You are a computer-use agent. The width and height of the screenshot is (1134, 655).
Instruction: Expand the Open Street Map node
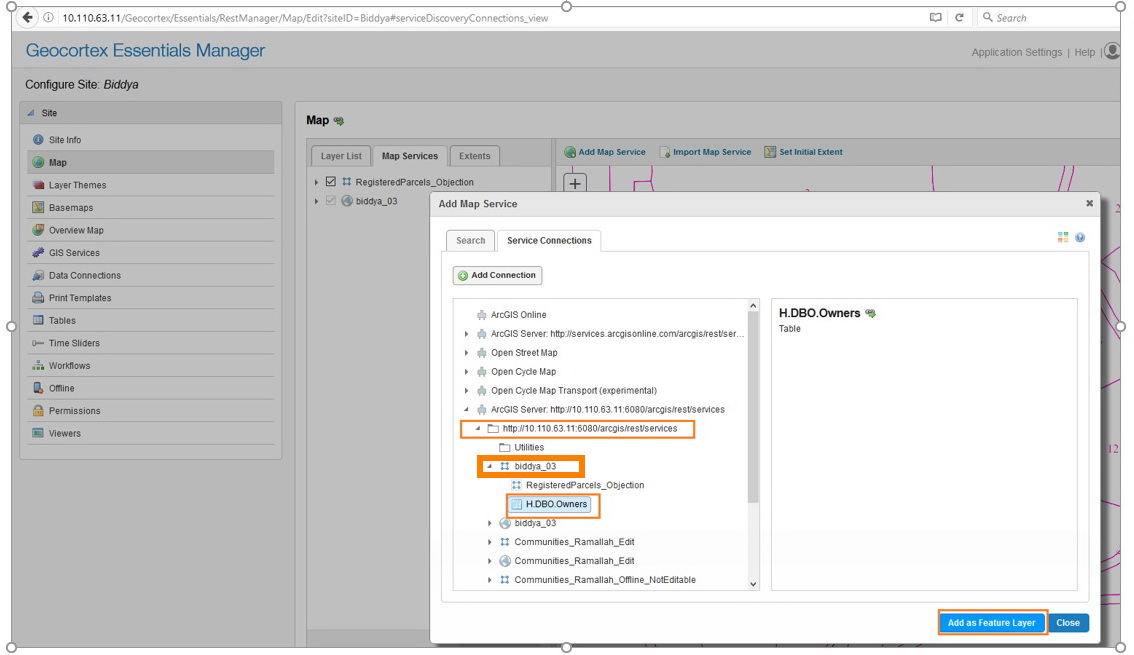[x=466, y=353]
